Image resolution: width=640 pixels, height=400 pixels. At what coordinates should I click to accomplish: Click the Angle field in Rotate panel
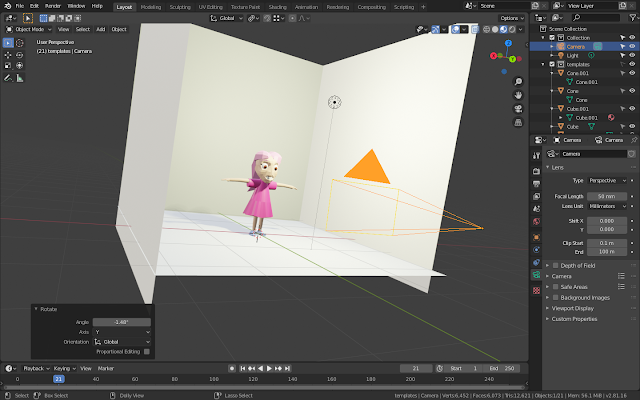[122, 322]
